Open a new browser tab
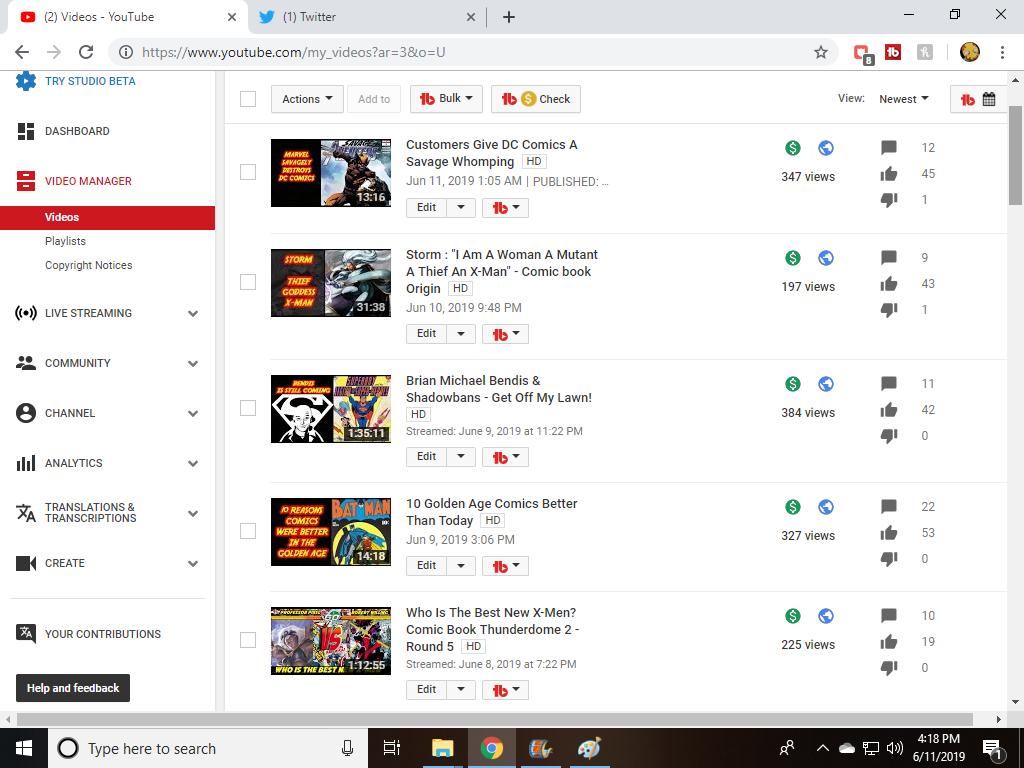The height and width of the screenshot is (768, 1024). [509, 17]
